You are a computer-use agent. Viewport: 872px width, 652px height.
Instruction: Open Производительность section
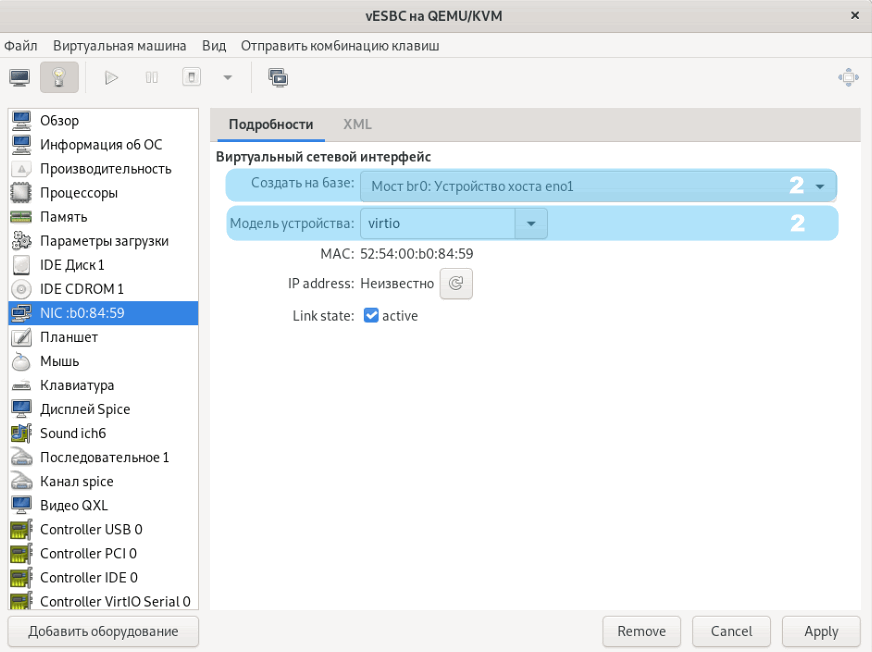[103, 169]
